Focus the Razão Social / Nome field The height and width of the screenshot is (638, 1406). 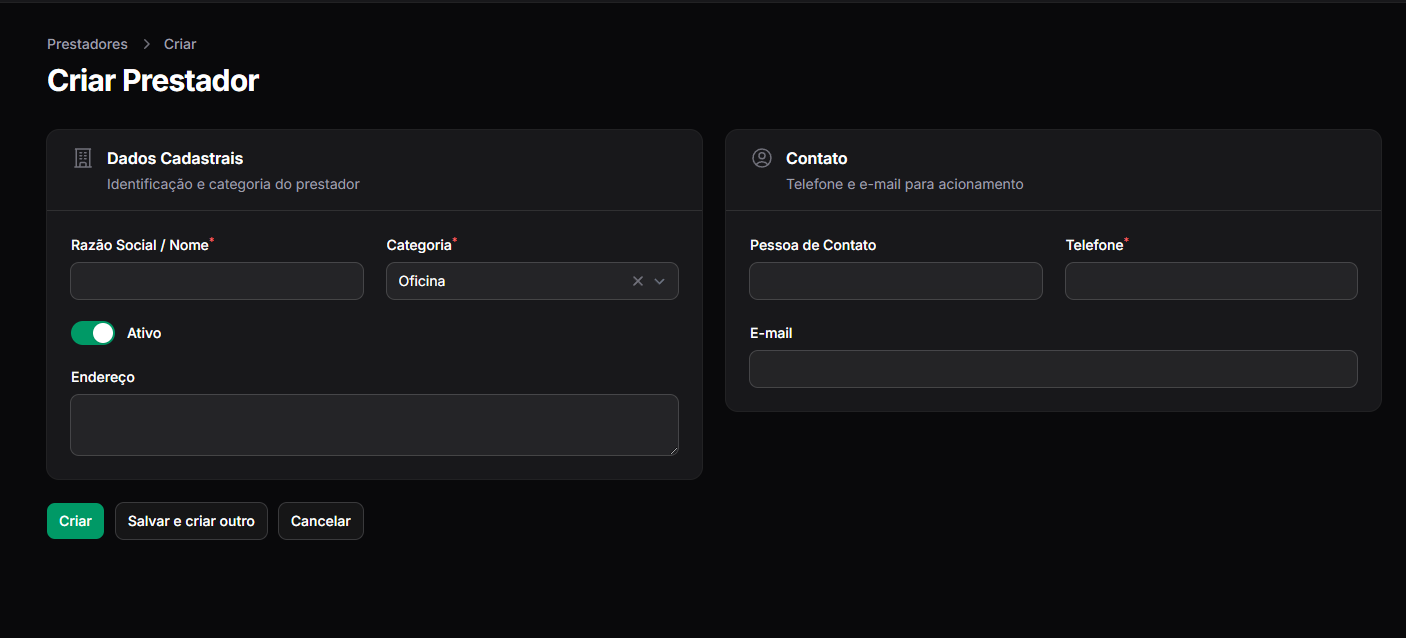click(x=217, y=281)
